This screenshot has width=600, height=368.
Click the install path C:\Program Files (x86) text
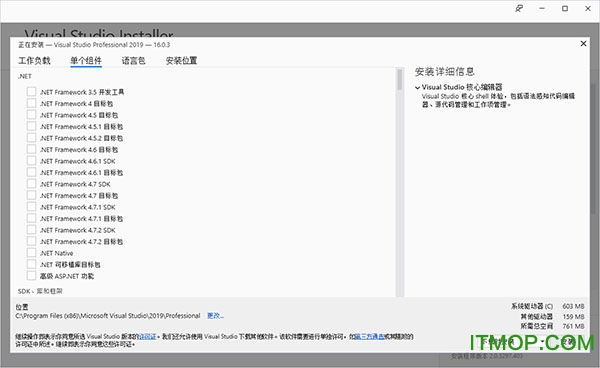coord(108,316)
